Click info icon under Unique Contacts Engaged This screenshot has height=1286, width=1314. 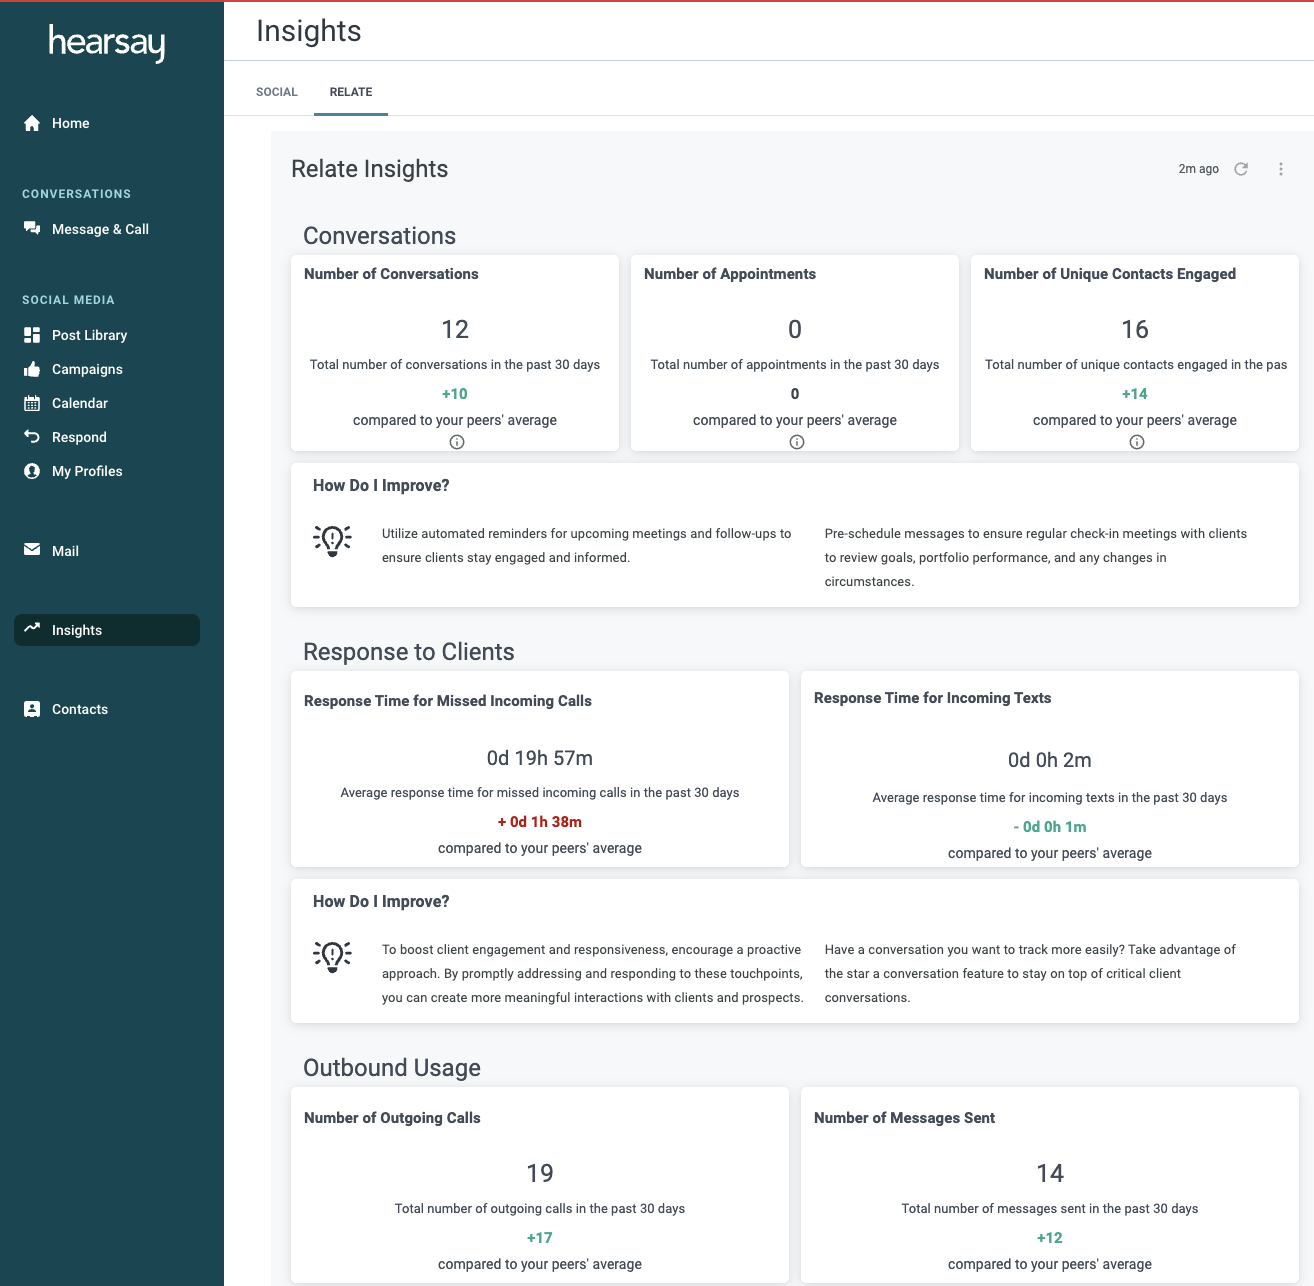[x=1137, y=442]
